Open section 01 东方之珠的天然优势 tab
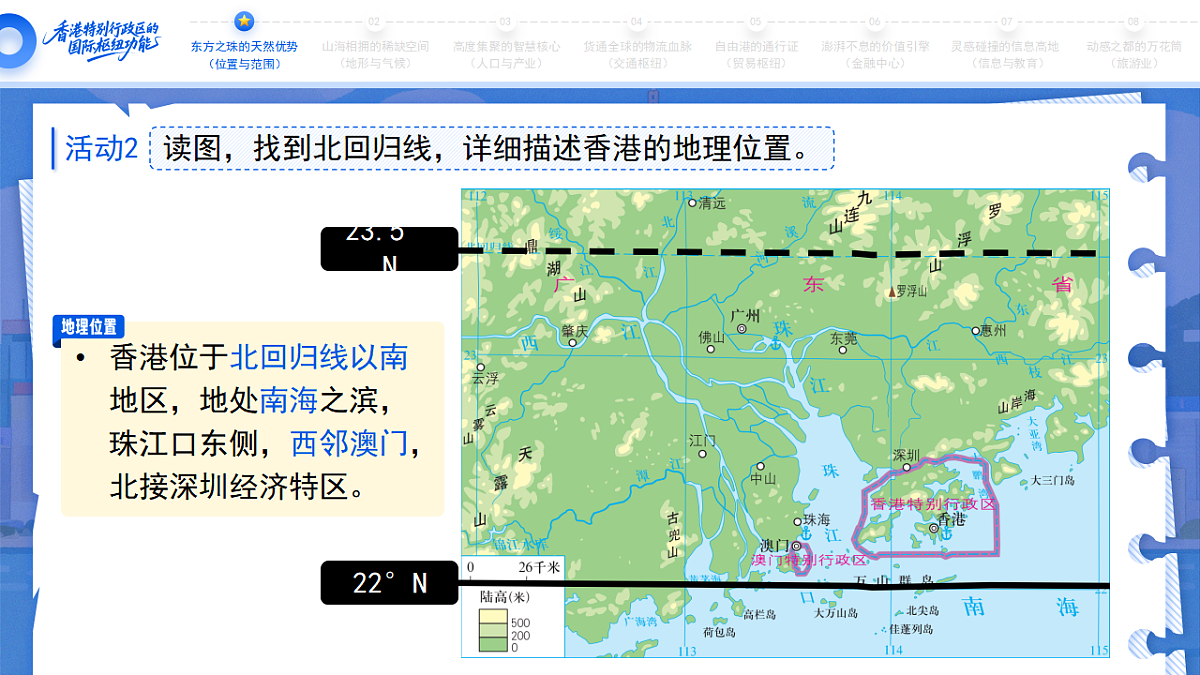 click(x=244, y=54)
